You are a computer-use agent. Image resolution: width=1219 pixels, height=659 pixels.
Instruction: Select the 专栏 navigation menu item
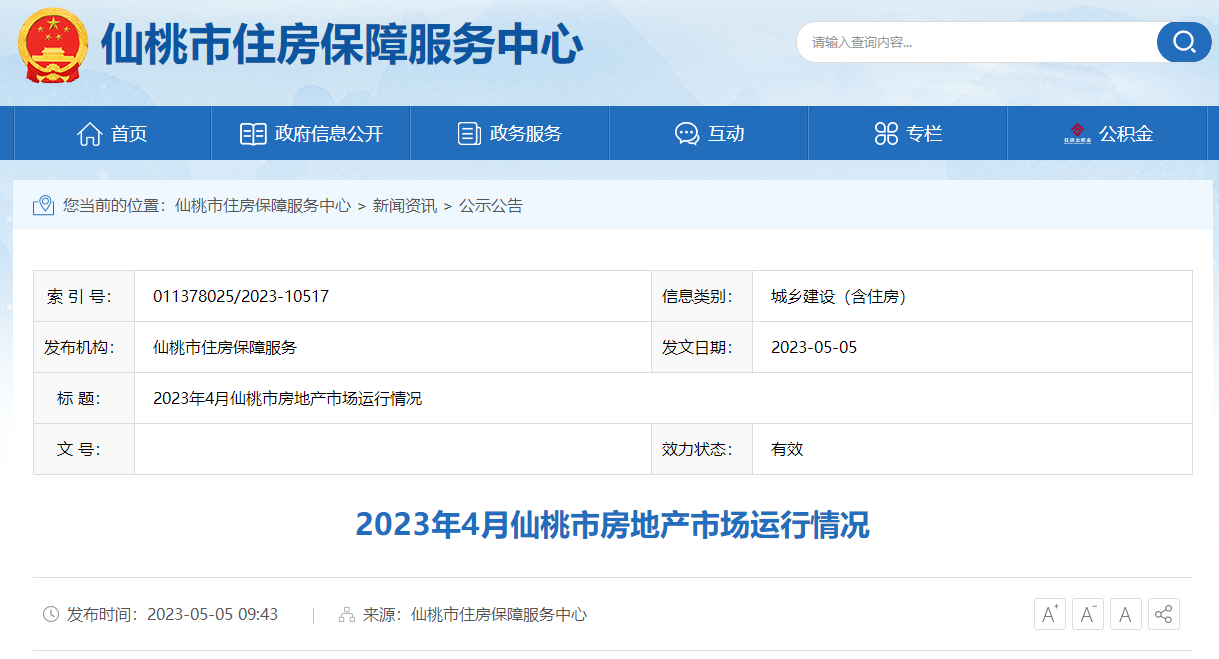coord(907,132)
